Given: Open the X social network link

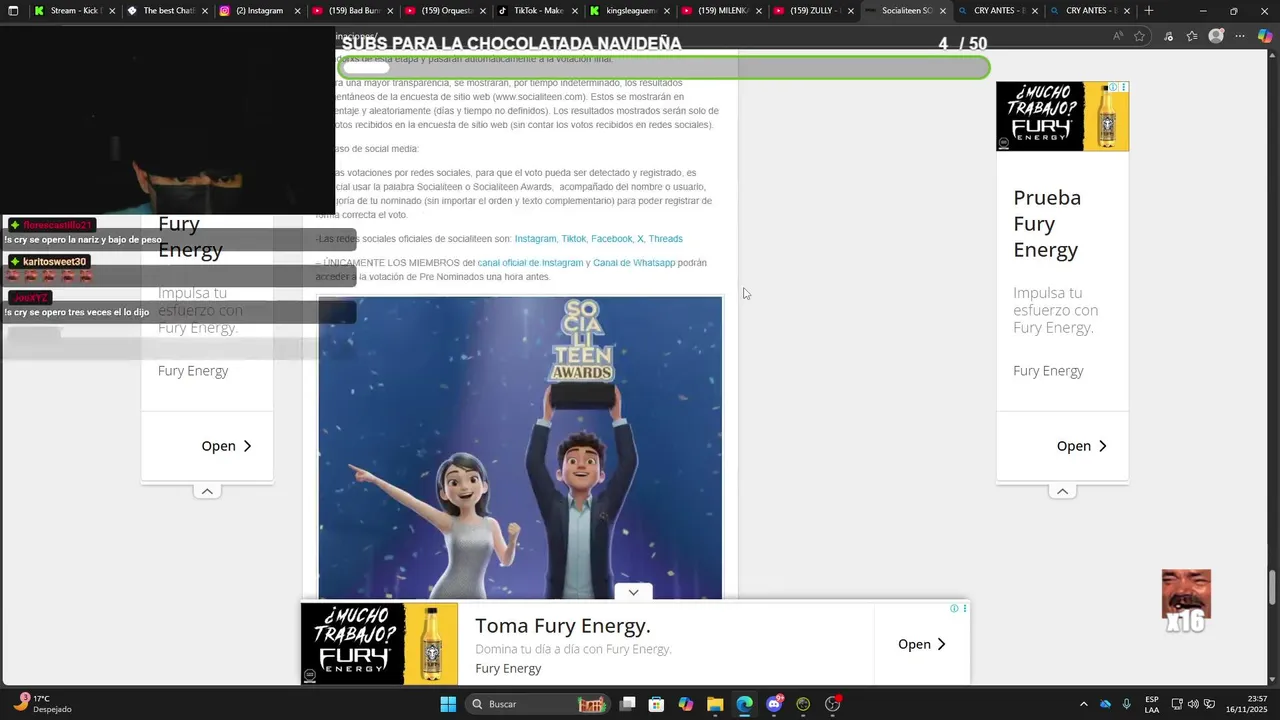Looking at the screenshot, I should (640, 239).
